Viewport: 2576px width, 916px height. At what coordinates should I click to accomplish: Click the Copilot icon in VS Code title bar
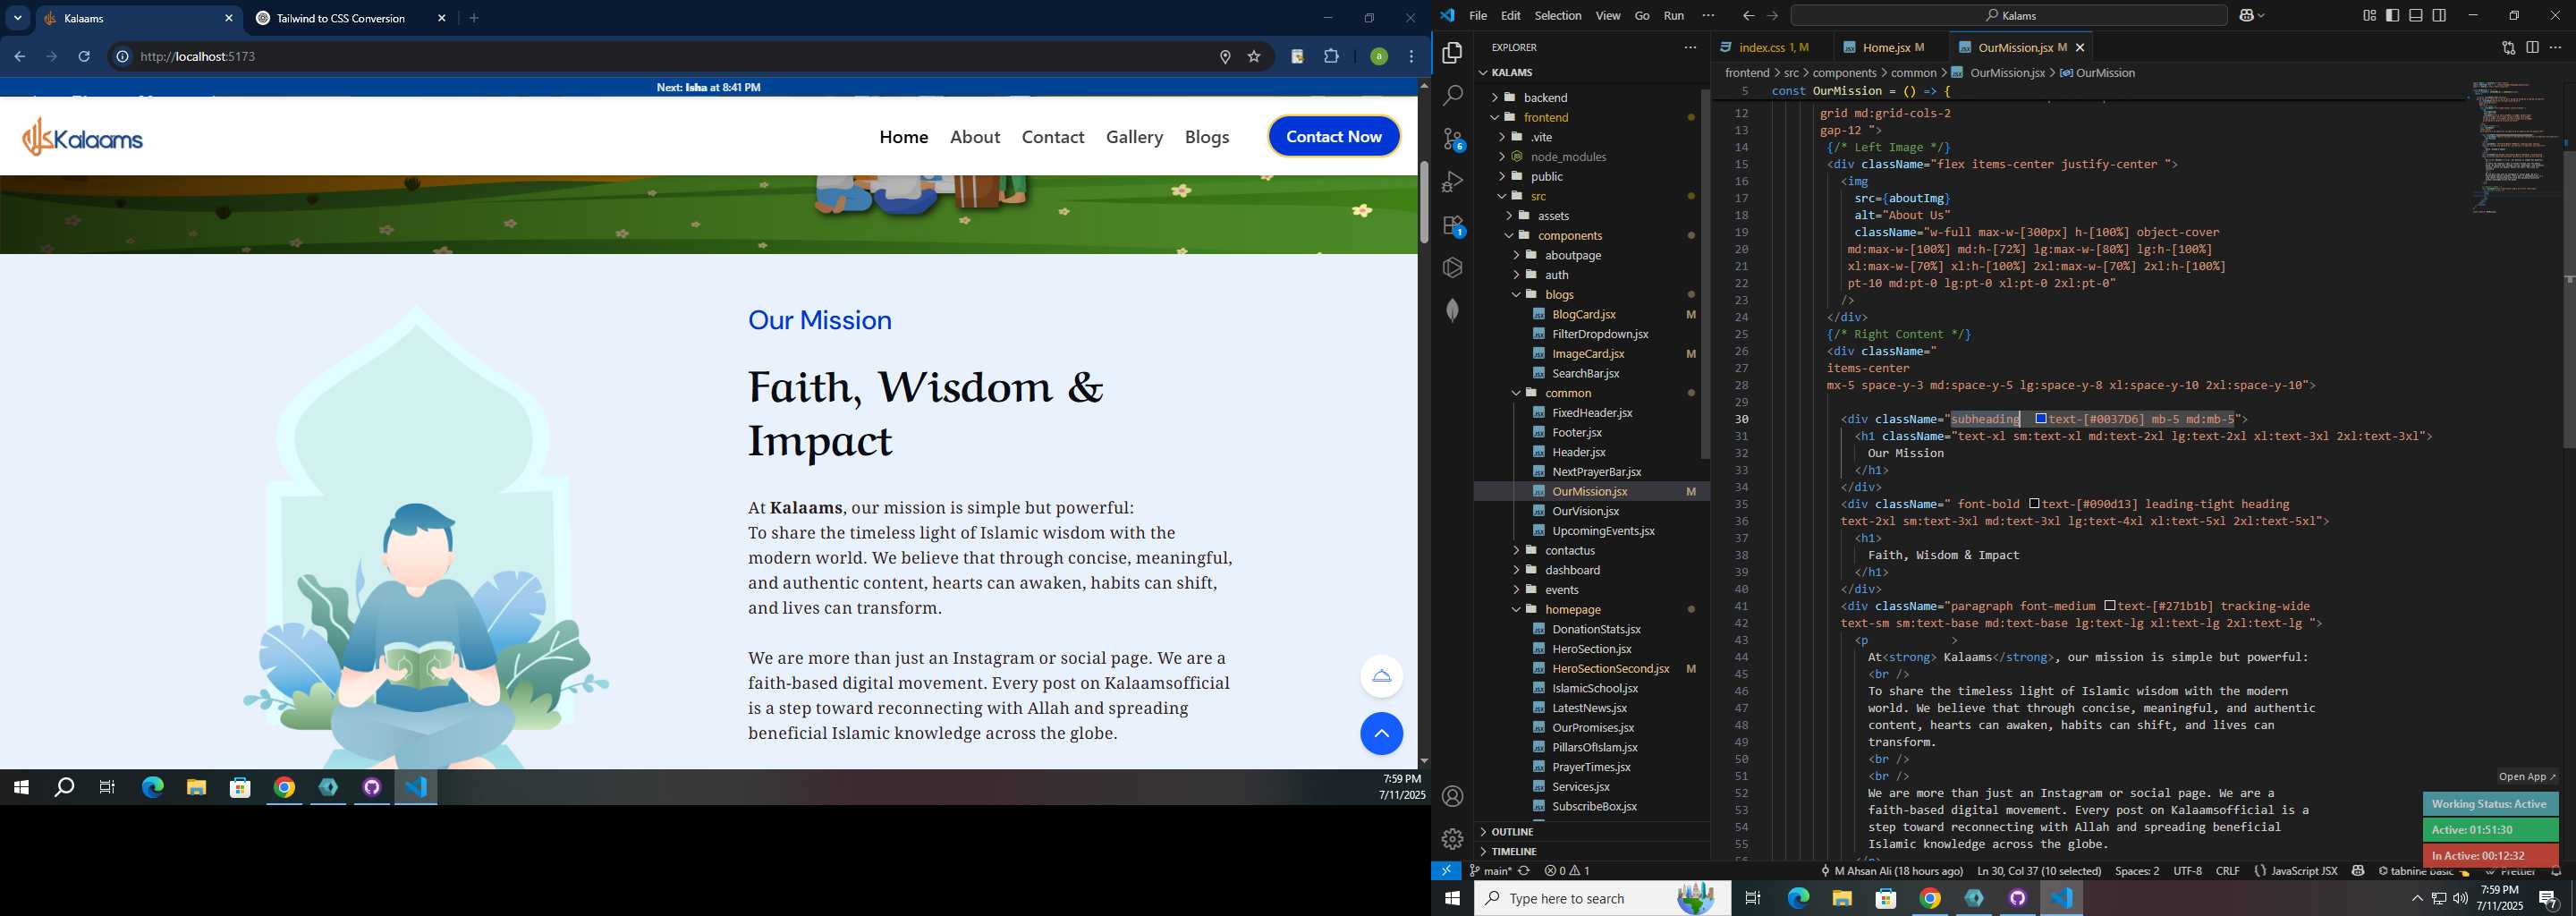(x=2247, y=15)
